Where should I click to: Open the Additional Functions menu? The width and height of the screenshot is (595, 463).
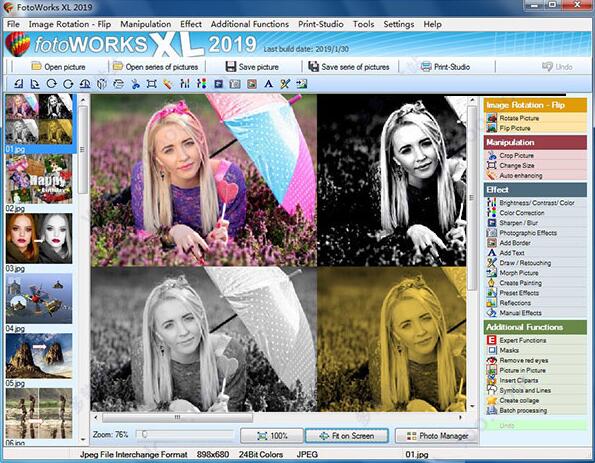(x=250, y=24)
